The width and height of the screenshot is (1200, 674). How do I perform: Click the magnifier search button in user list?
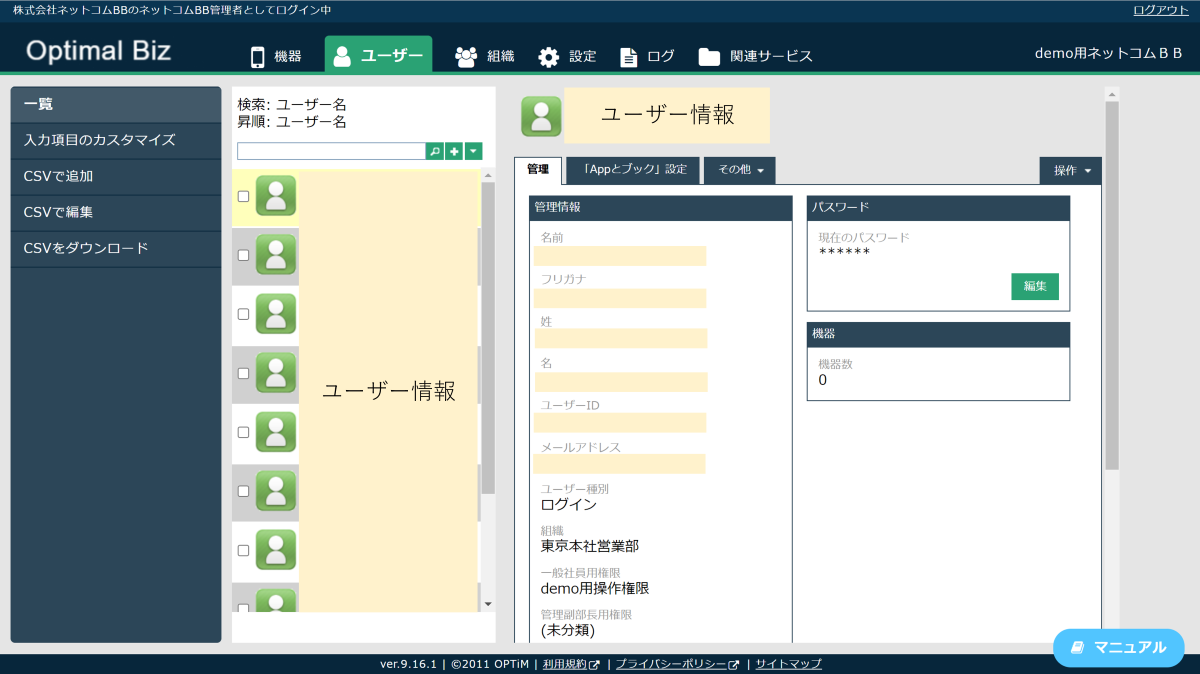click(435, 151)
